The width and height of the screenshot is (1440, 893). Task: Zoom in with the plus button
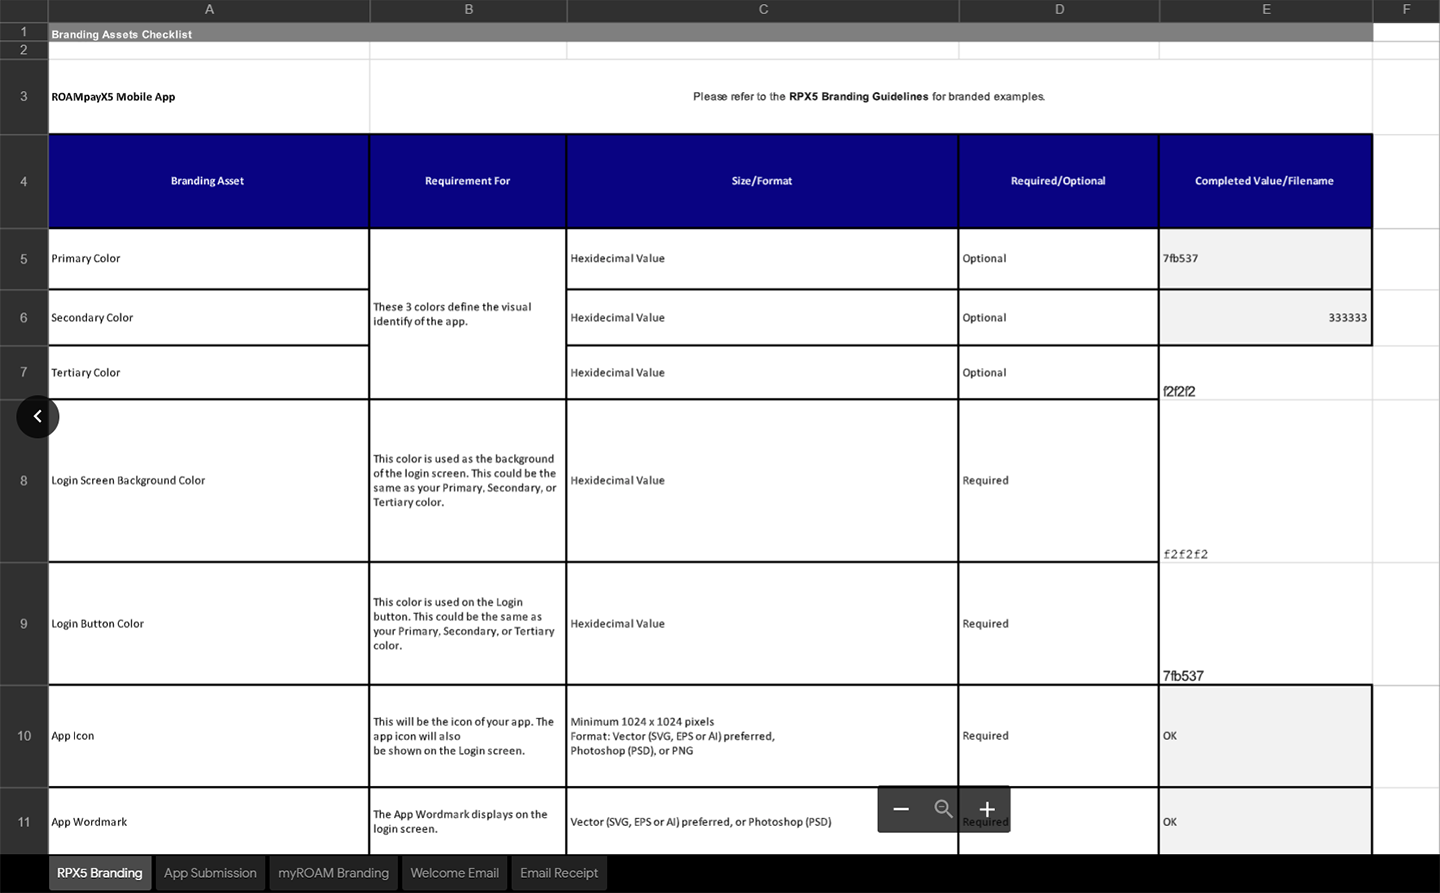point(987,809)
